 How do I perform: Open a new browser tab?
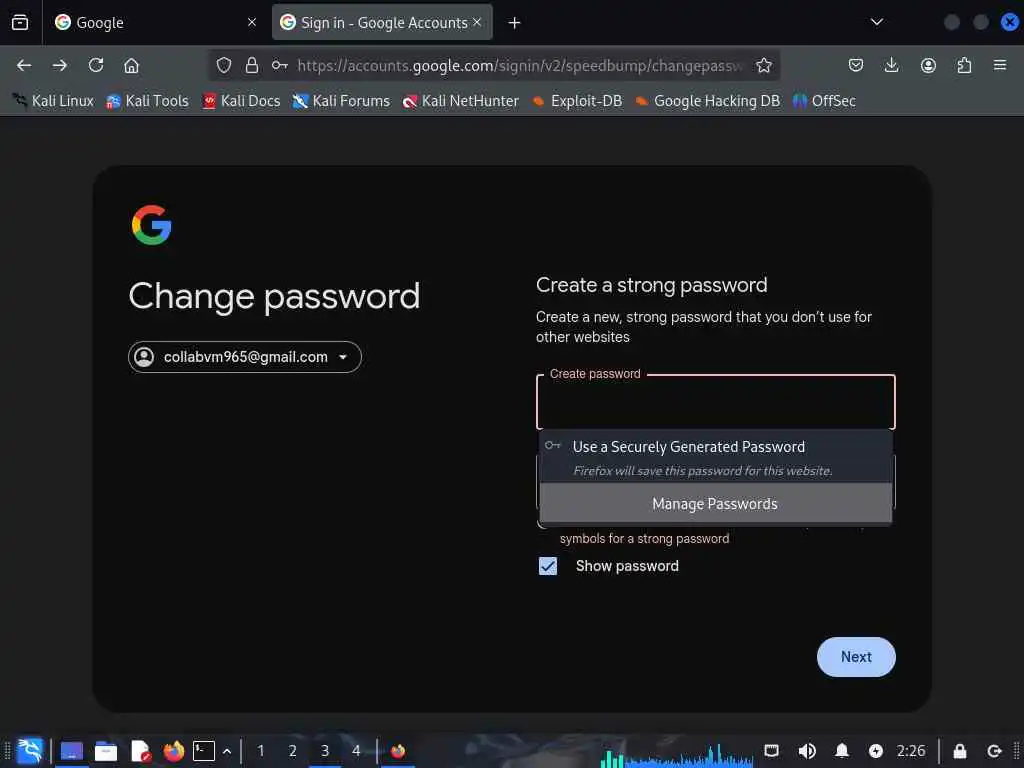coord(515,23)
